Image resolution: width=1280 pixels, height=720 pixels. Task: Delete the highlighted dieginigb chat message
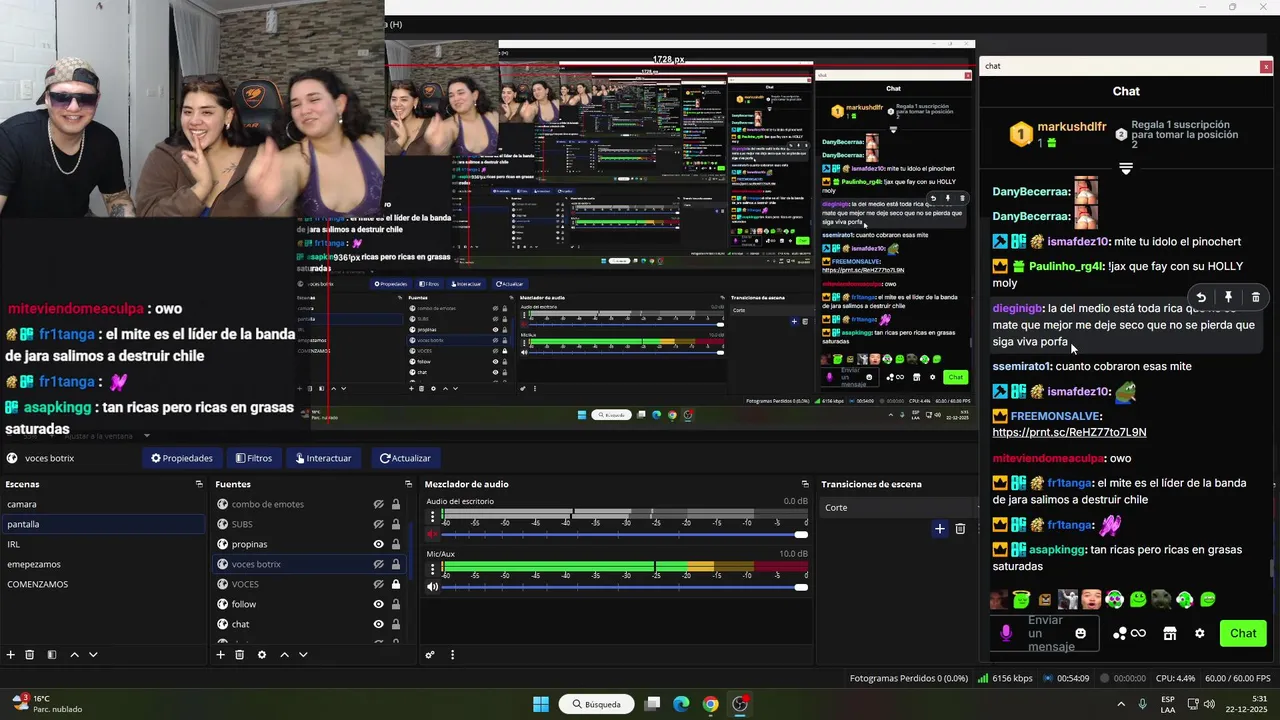(x=1256, y=297)
